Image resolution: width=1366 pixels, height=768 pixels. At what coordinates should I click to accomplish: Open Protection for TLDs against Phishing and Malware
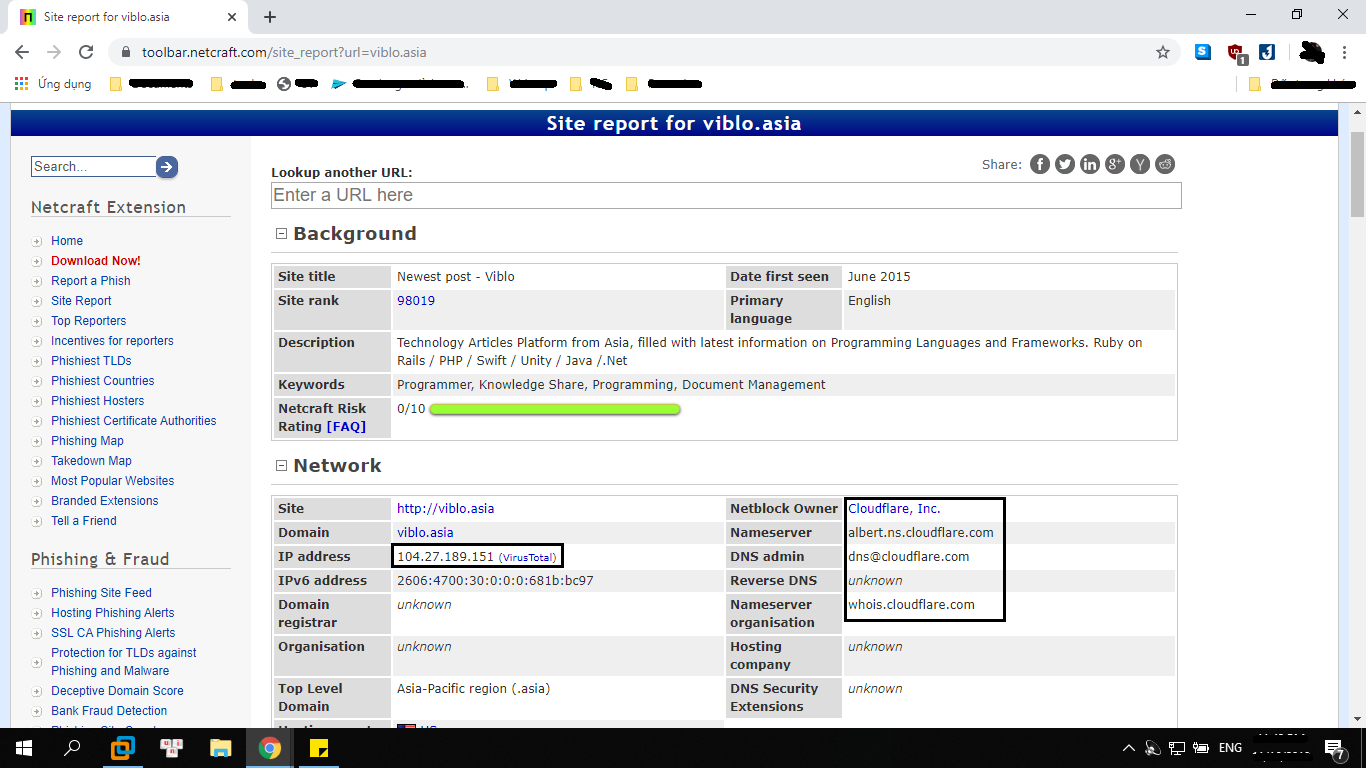click(124, 662)
